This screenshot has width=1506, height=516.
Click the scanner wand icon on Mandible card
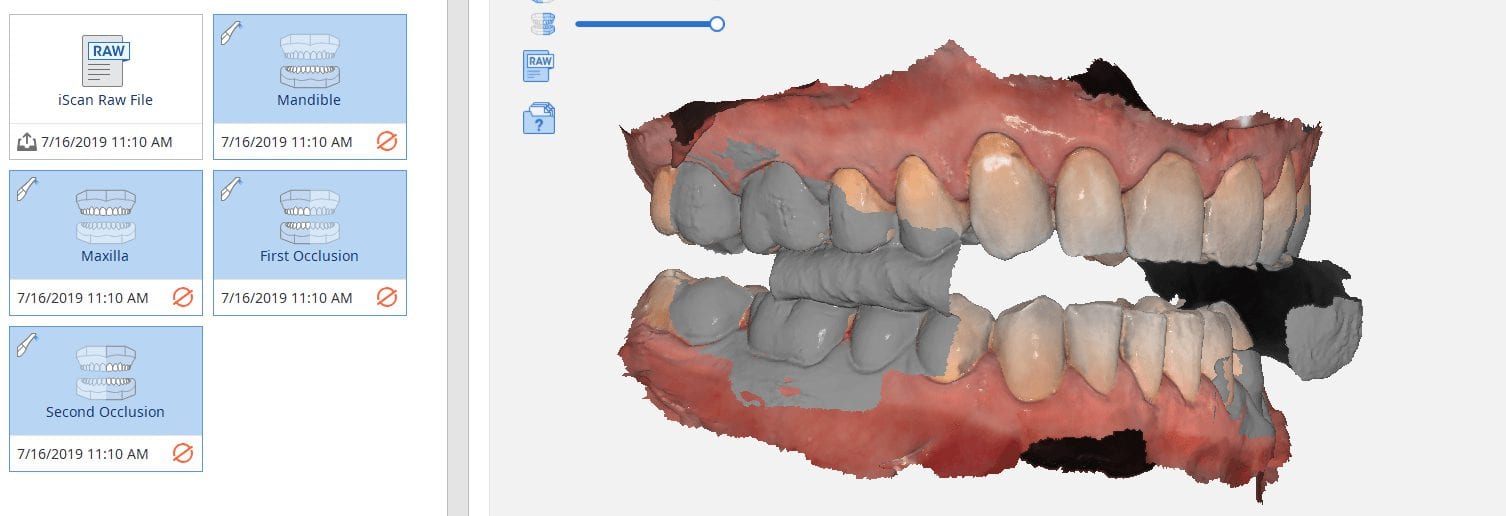point(229,31)
